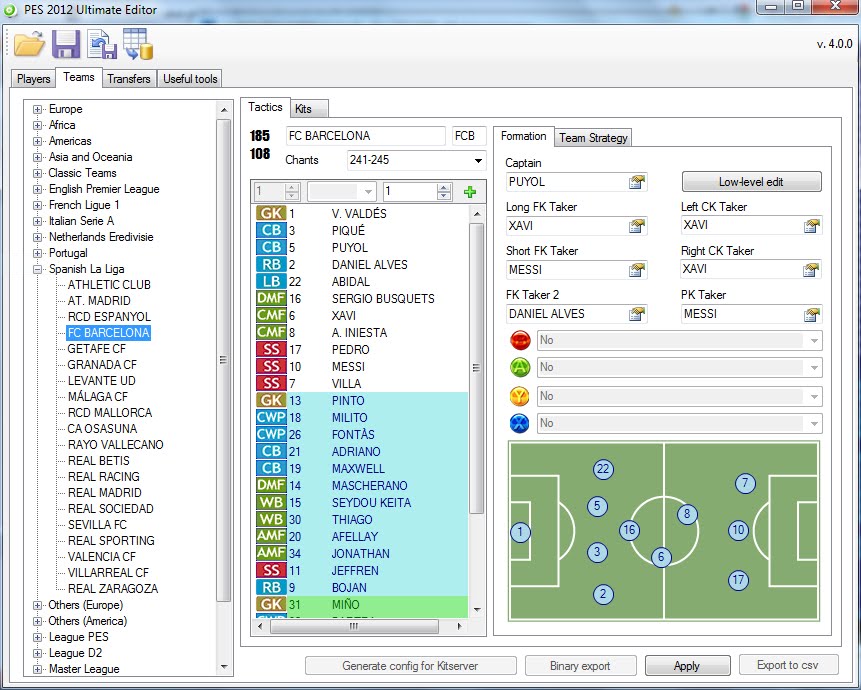This screenshot has height=690, width=861.
Task: Click the open folder toolbar icon
Action: pyautogui.click(x=29, y=44)
